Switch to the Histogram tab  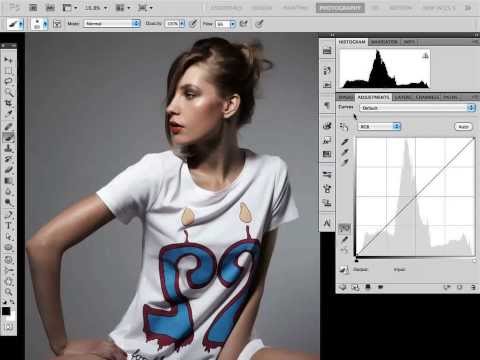click(x=352, y=42)
